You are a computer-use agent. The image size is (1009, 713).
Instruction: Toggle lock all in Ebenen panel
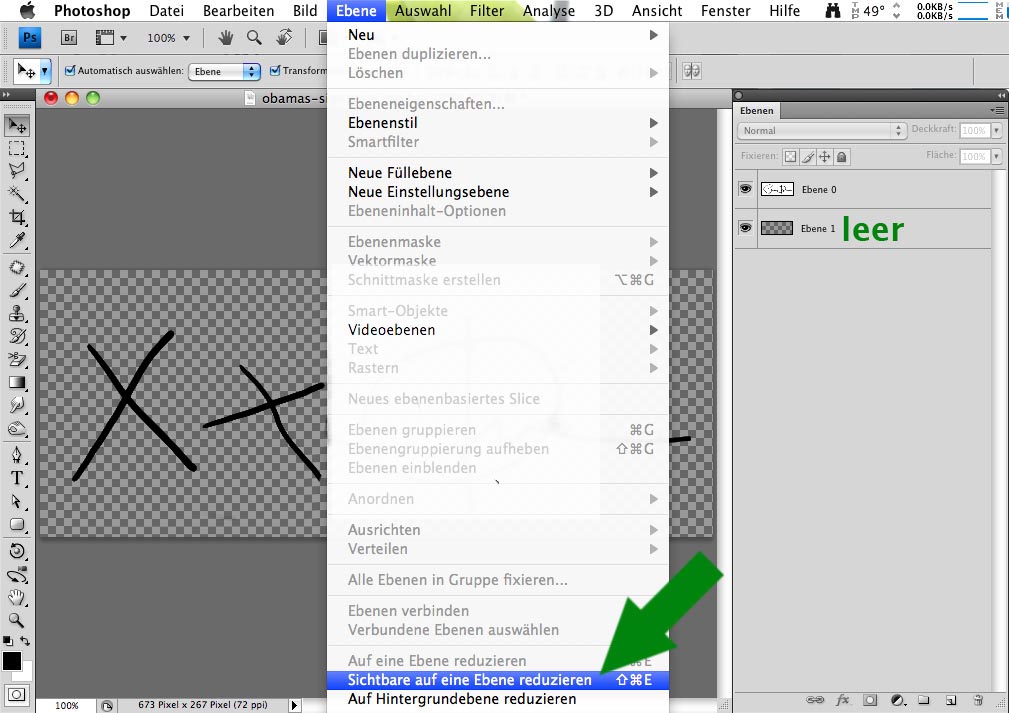click(841, 156)
